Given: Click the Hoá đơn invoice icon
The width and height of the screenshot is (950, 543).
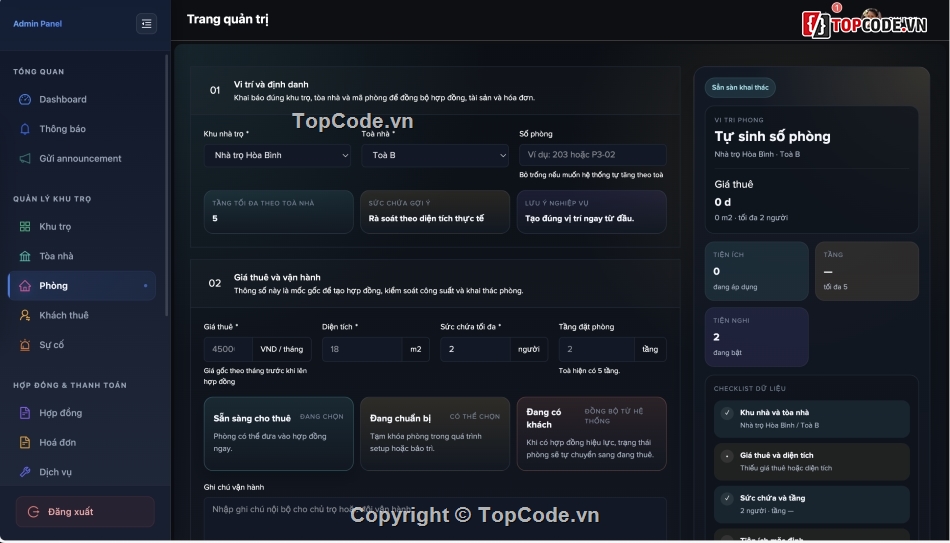Looking at the screenshot, I should coord(25,442).
